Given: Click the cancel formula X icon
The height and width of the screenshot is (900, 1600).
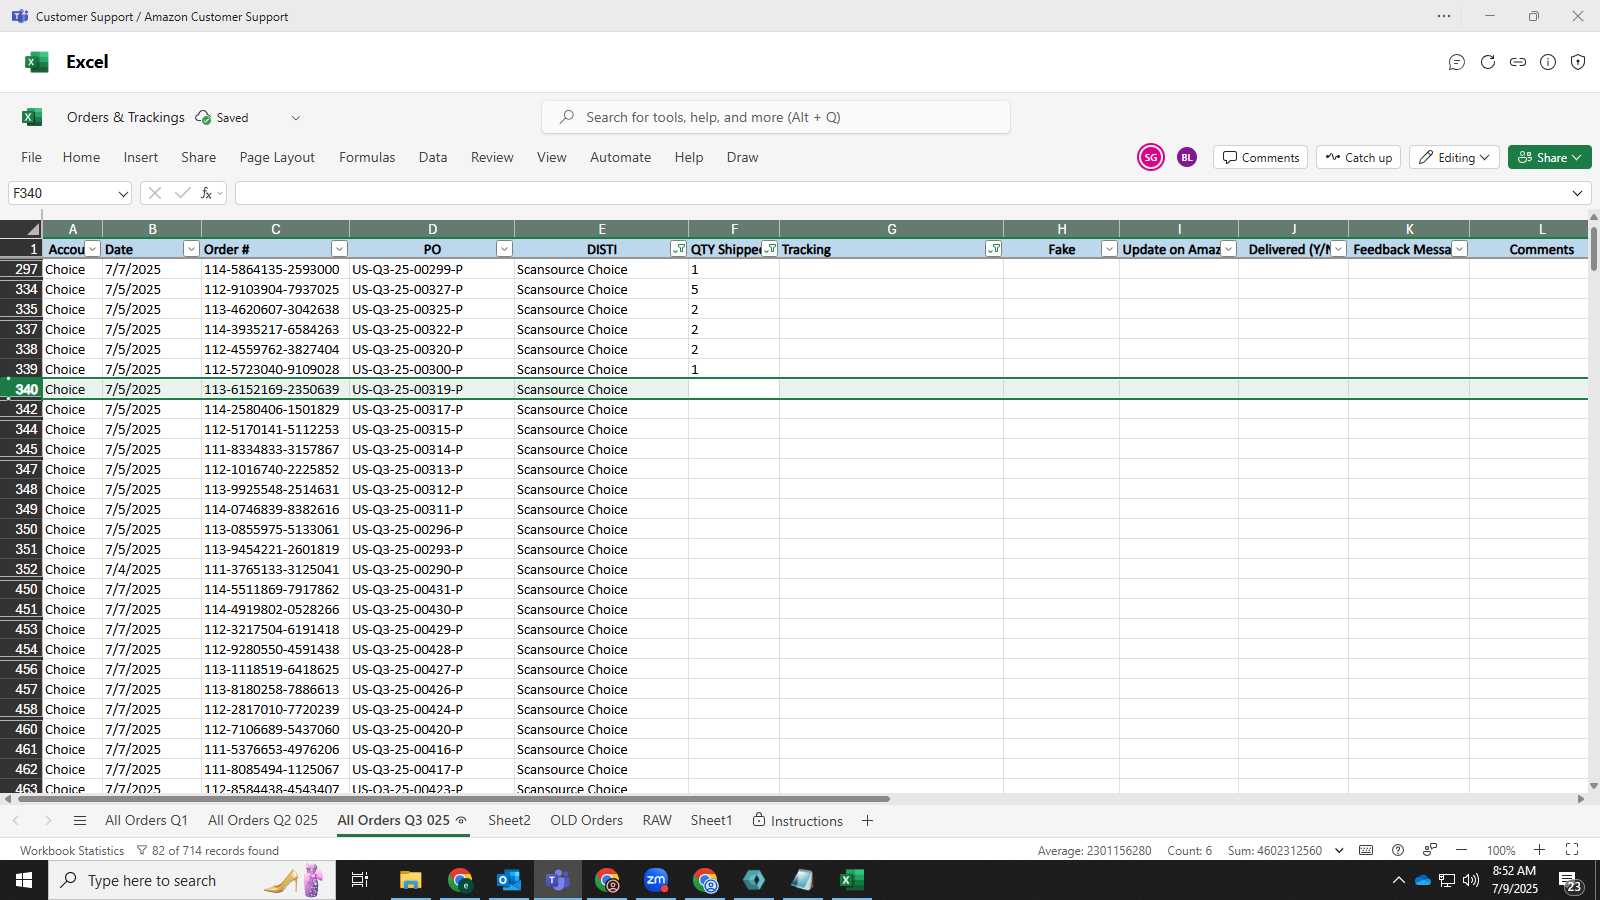Looking at the screenshot, I should (154, 193).
